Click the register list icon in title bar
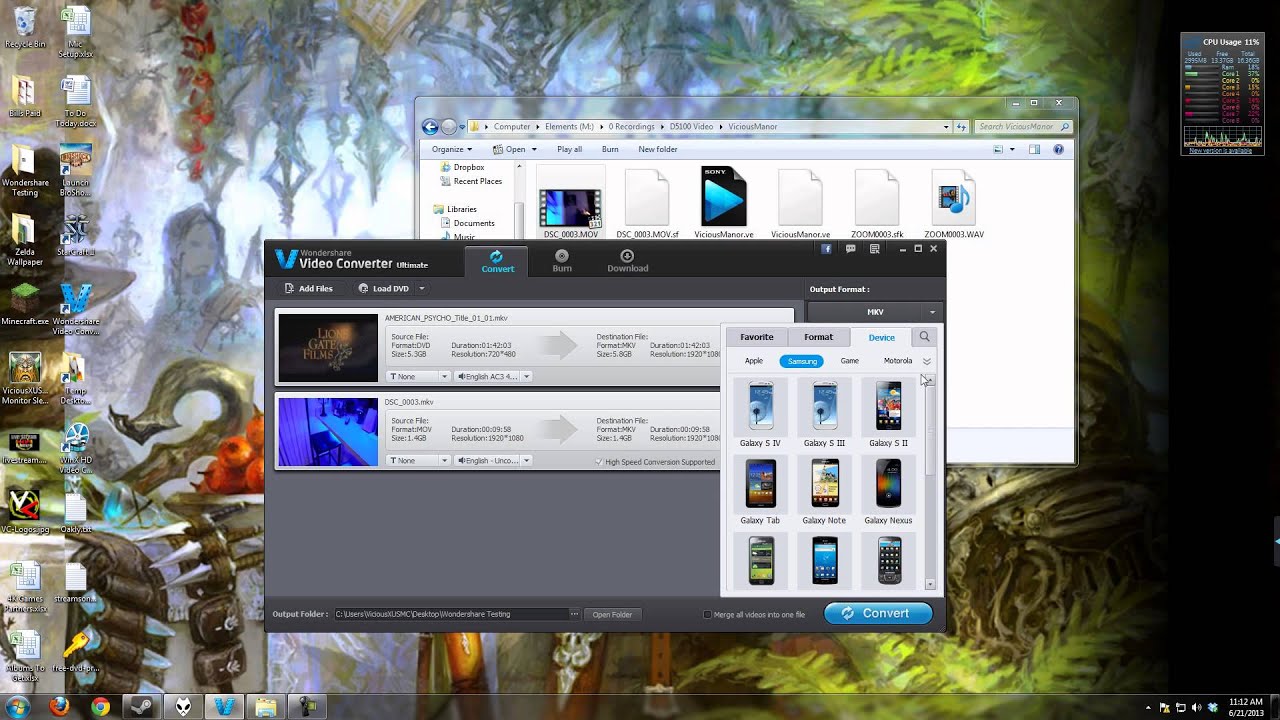Image resolution: width=1280 pixels, height=720 pixels. tap(875, 249)
